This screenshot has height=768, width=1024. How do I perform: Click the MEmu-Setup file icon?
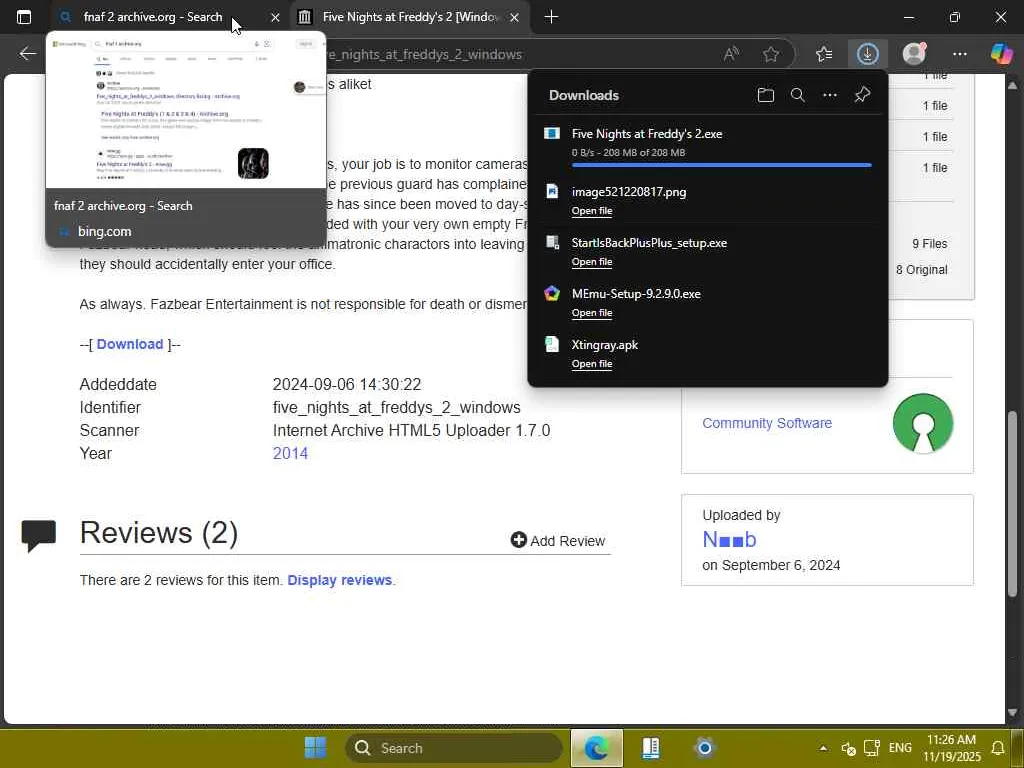[x=552, y=293]
